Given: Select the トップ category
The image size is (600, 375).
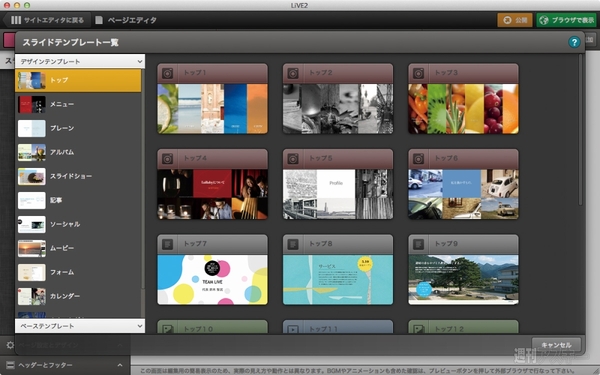Looking at the screenshot, I should click(x=78, y=80).
